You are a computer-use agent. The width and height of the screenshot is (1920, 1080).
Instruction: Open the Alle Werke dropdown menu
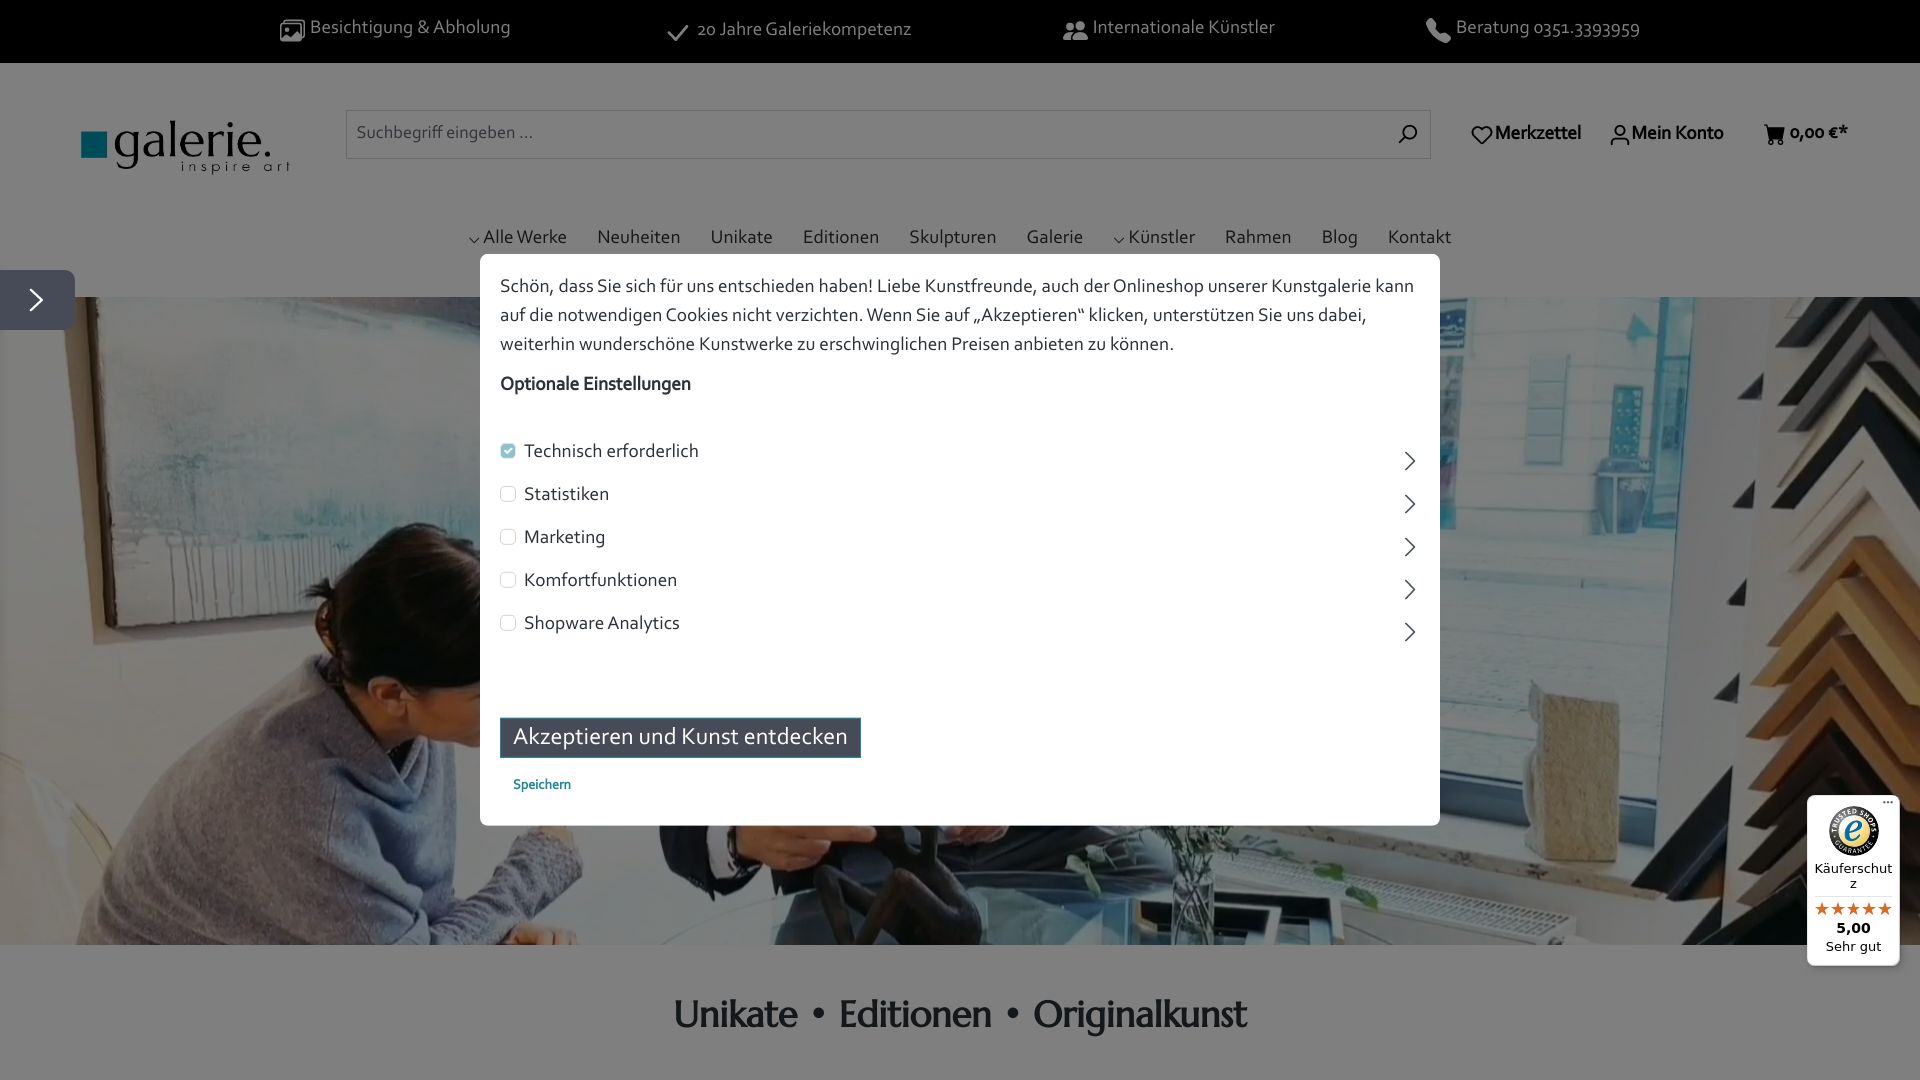[x=517, y=238]
